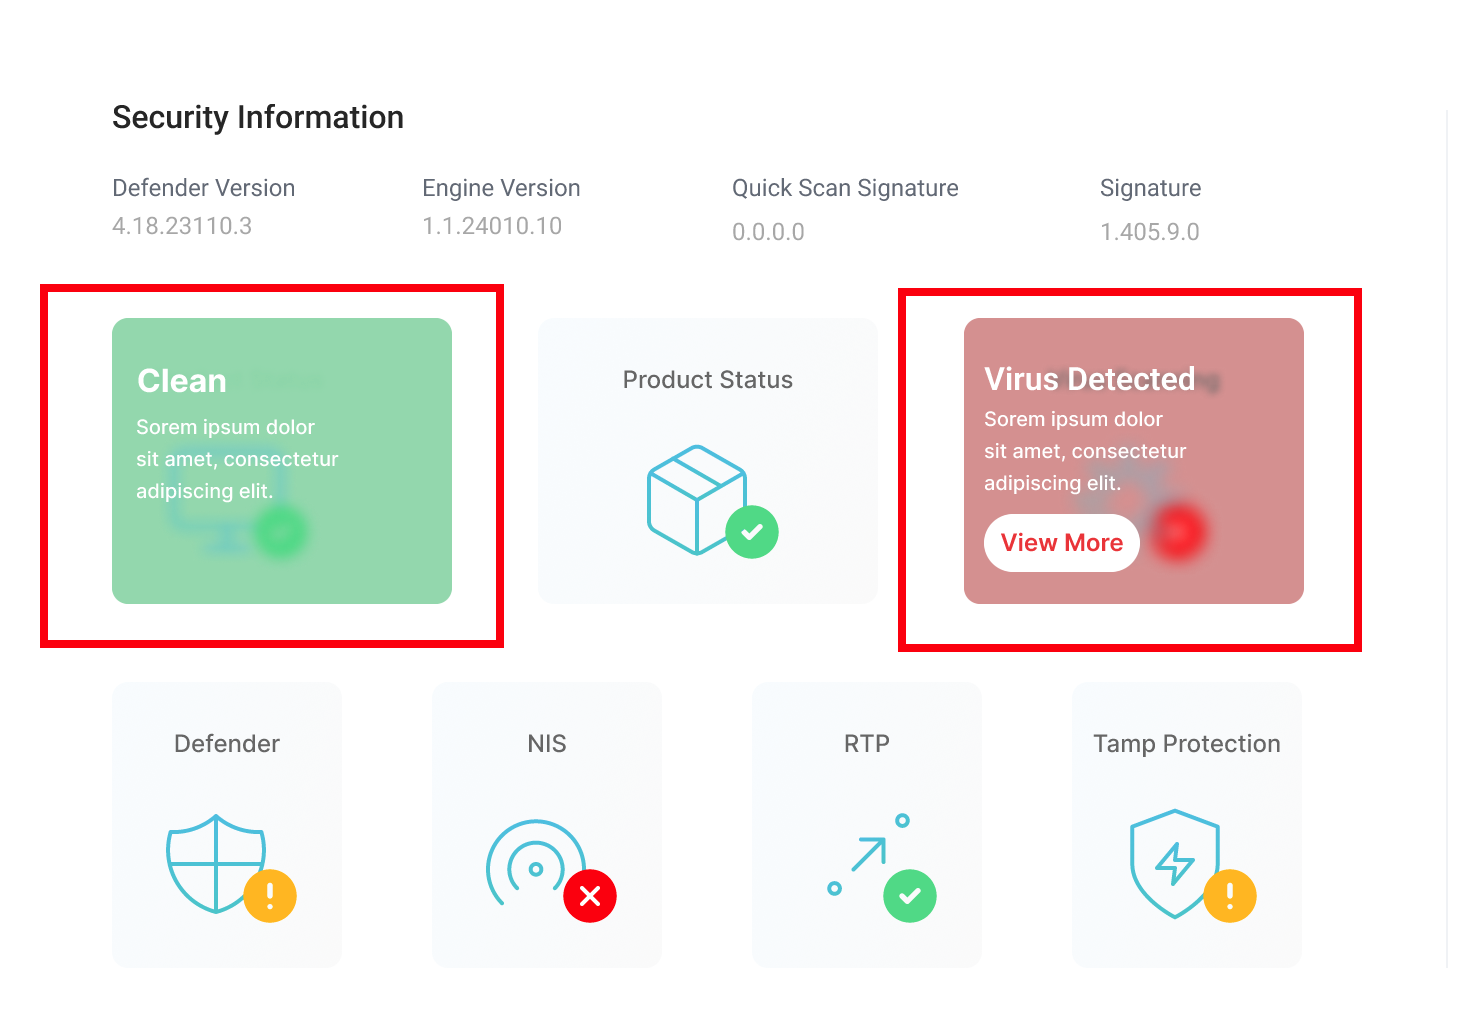
Task: Click the Quick Scan Signature value 0.0.0.0
Action: click(x=768, y=232)
